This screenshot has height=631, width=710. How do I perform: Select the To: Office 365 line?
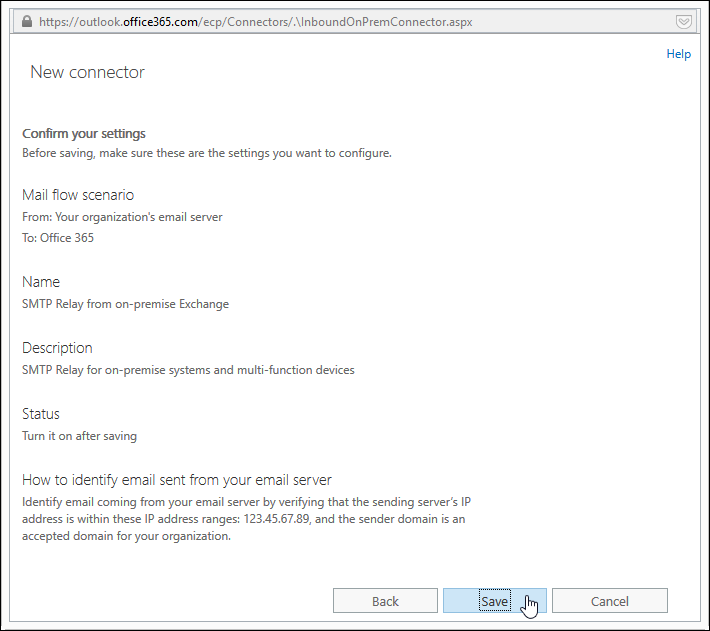58,238
